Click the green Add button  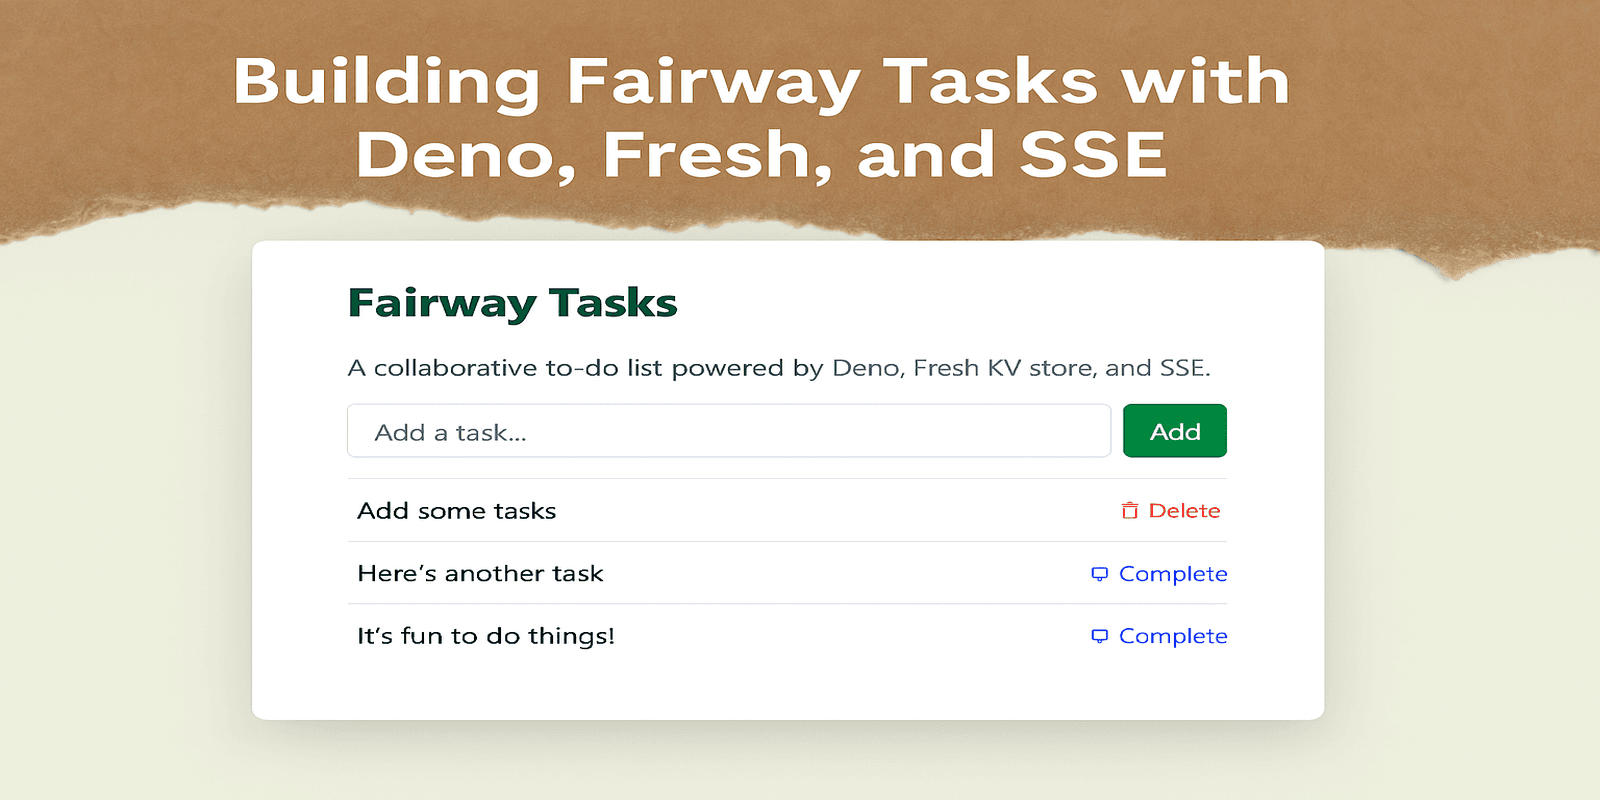(1175, 431)
